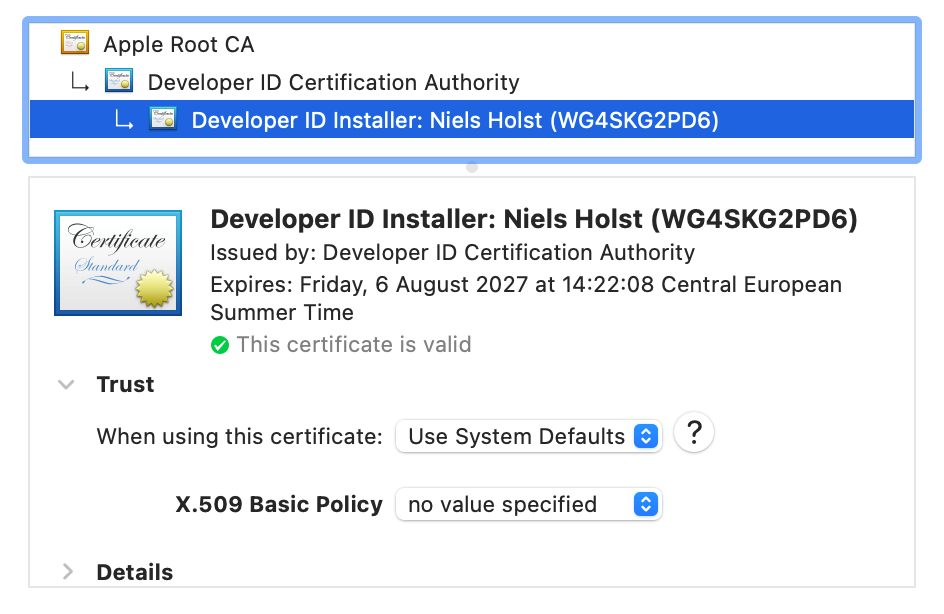Click 'This certificate is valid' status text
944x614 pixels.
354,345
